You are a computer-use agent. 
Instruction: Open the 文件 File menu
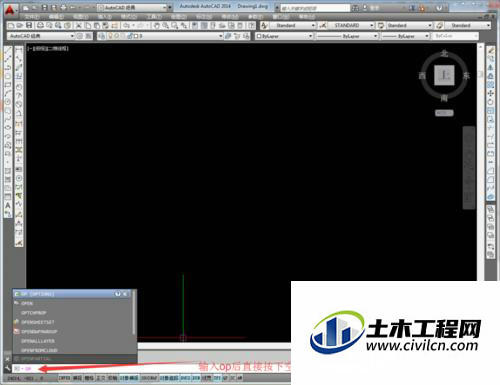32,17
